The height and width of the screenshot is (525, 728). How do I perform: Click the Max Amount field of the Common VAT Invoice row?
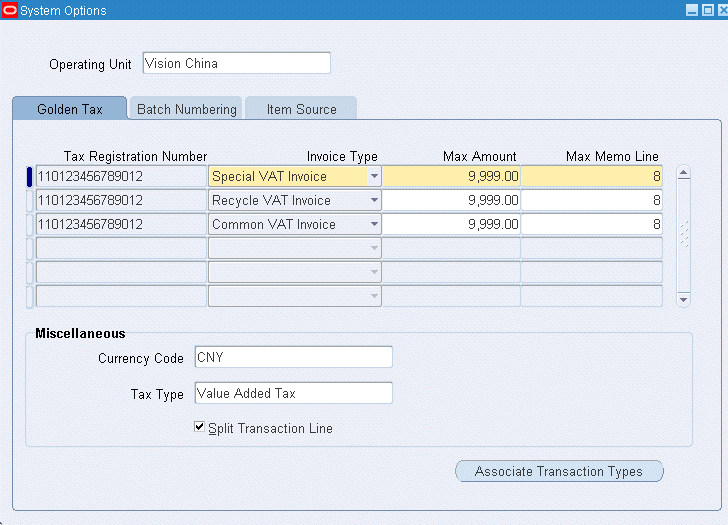point(451,224)
